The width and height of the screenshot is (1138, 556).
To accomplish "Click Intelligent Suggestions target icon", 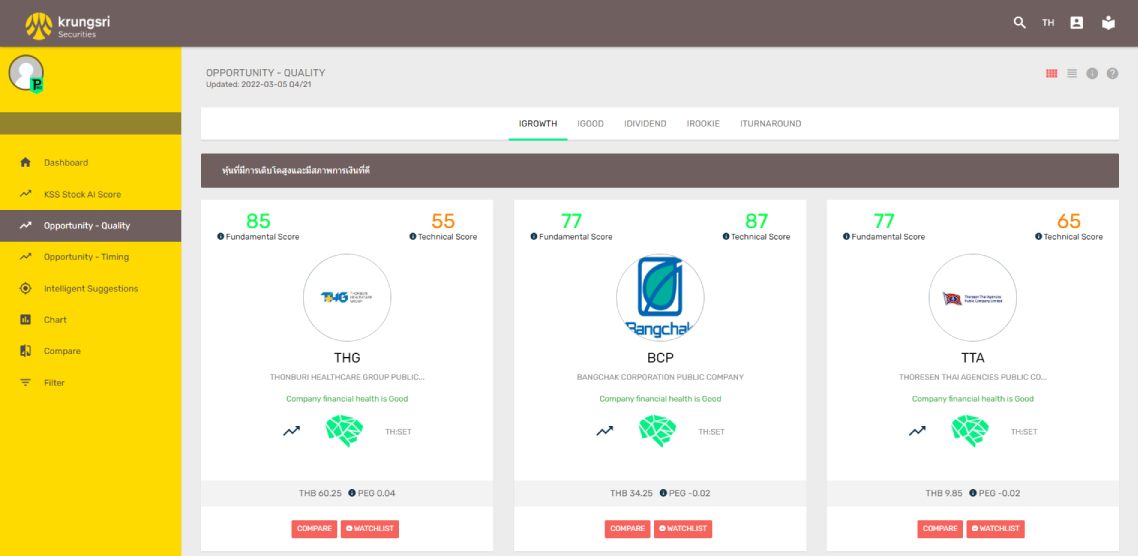I will click(x=25, y=288).
